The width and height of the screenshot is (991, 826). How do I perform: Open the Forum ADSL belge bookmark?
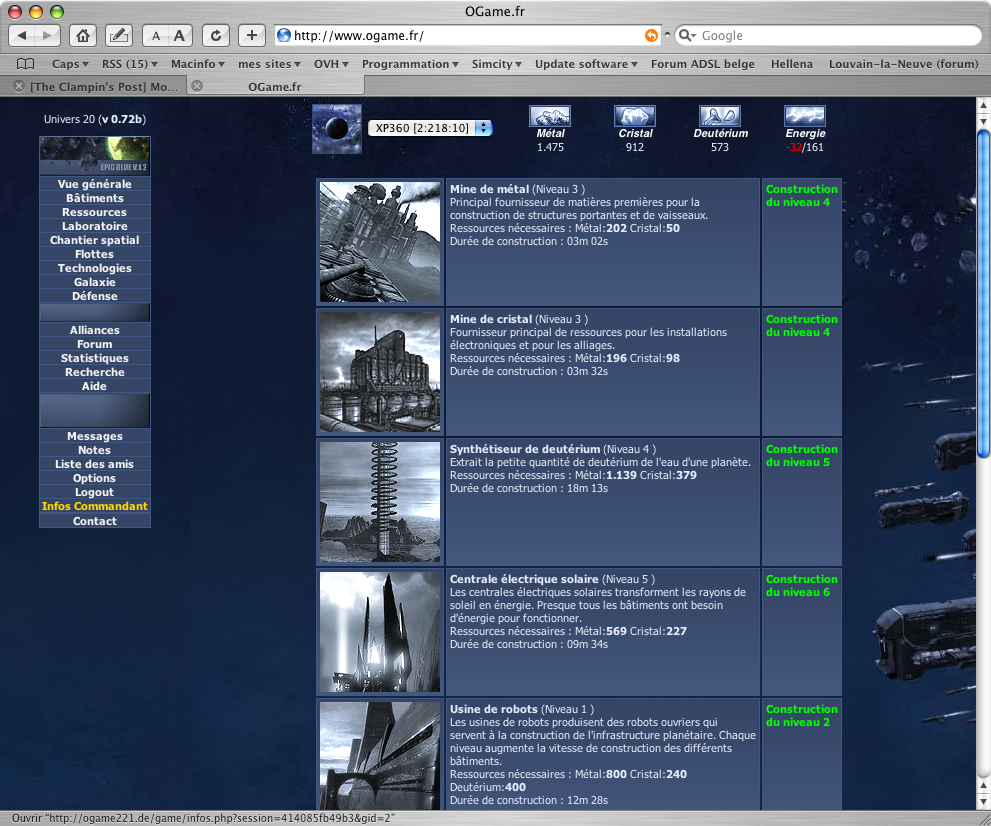pyautogui.click(x=703, y=64)
